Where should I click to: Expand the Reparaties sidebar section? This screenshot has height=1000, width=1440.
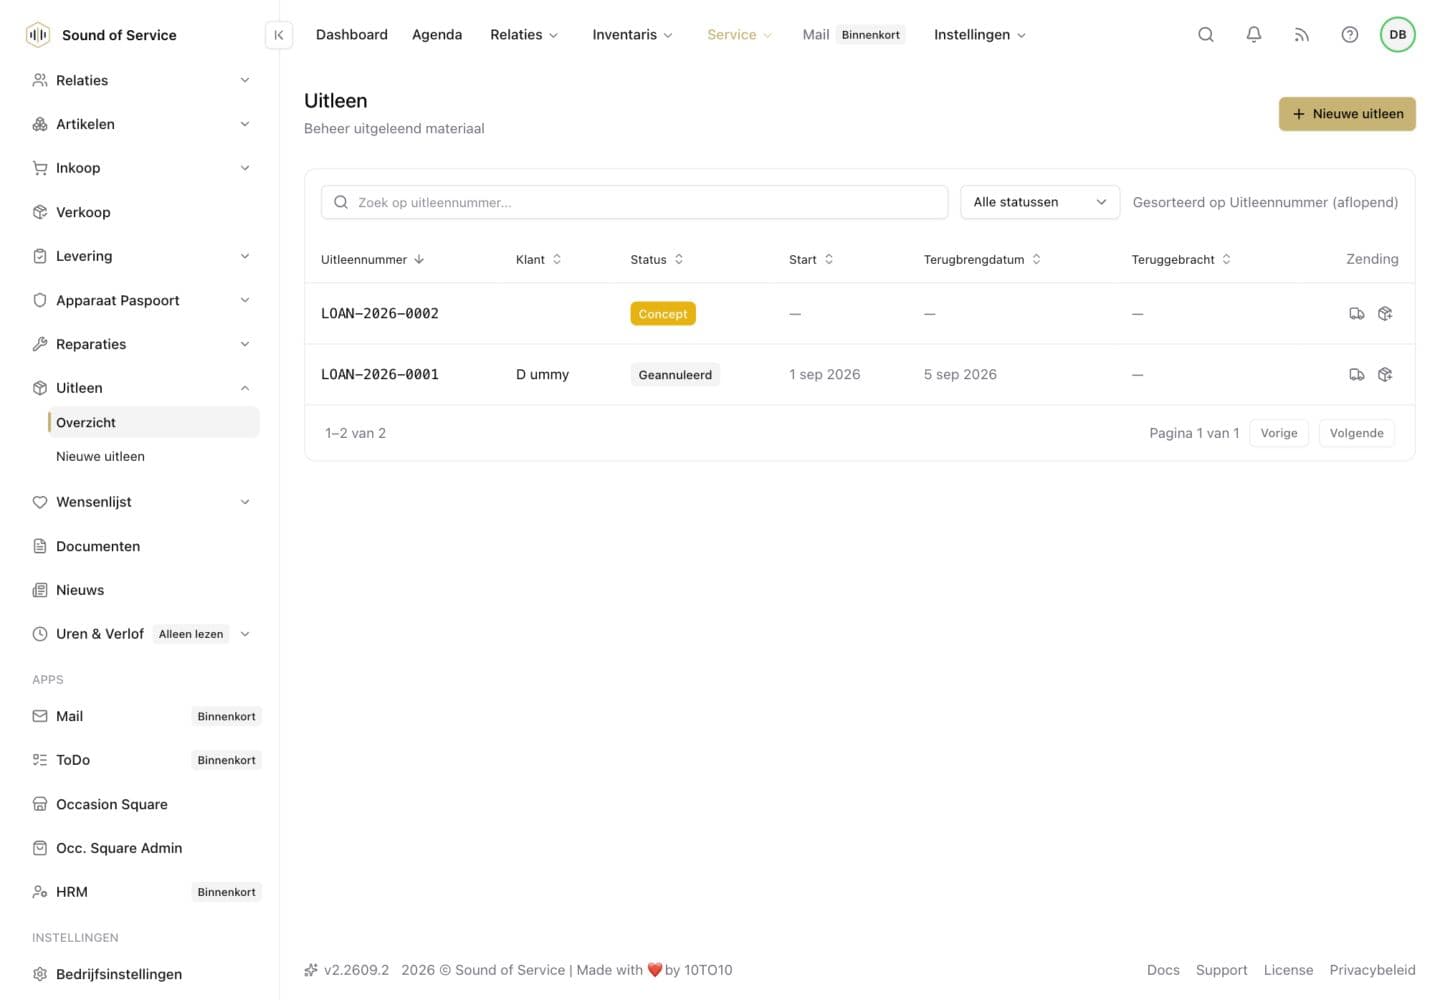click(x=142, y=344)
